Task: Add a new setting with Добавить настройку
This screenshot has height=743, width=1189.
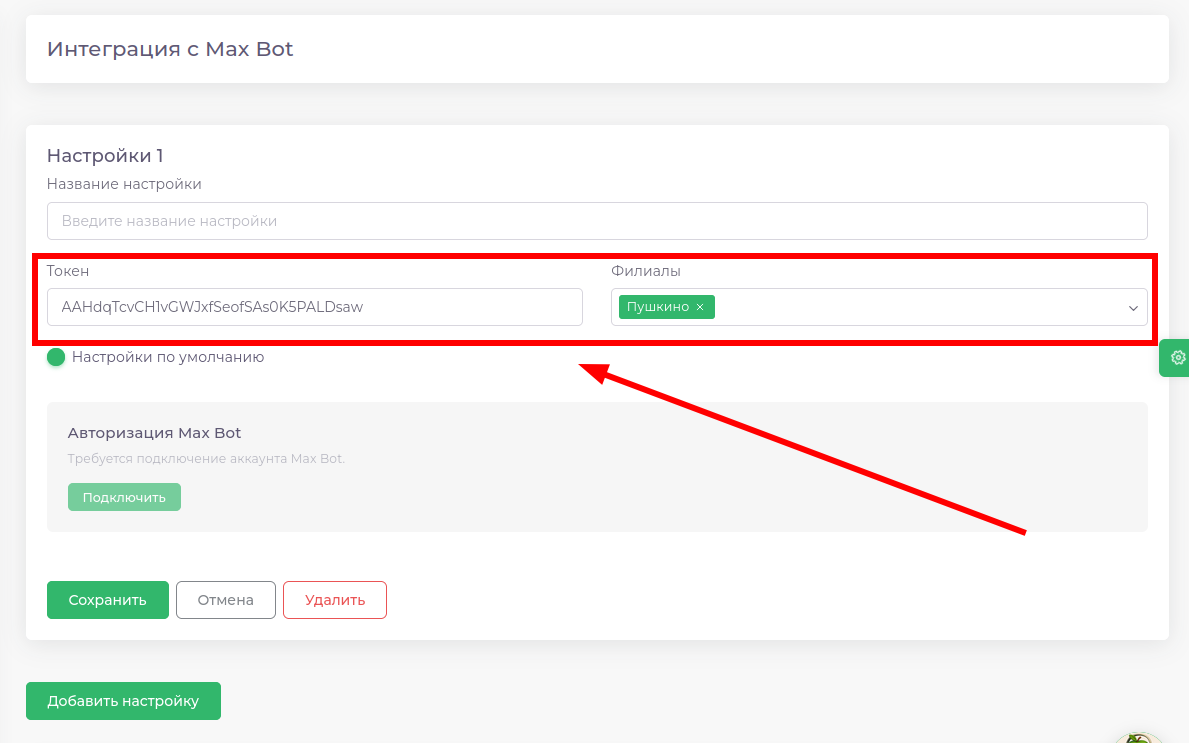Action: pyautogui.click(x=123, y=701)
